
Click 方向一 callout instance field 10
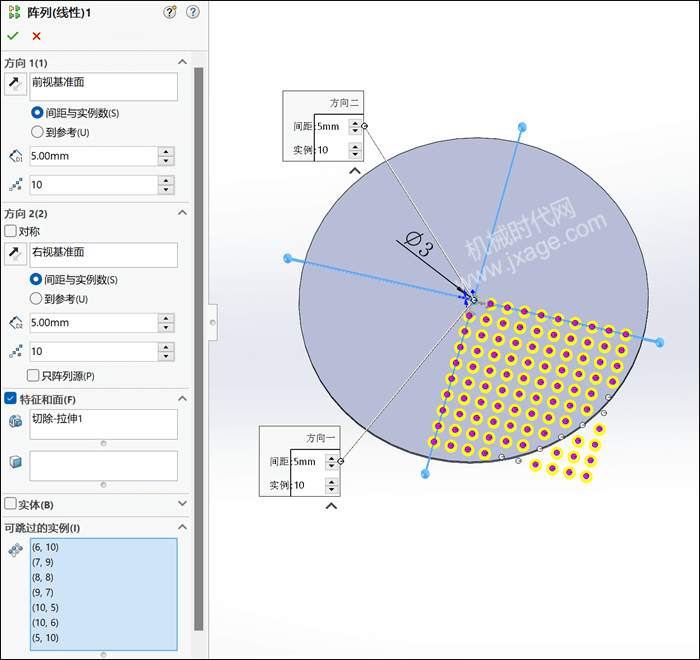pyautogui.click(x=308, y=485)
